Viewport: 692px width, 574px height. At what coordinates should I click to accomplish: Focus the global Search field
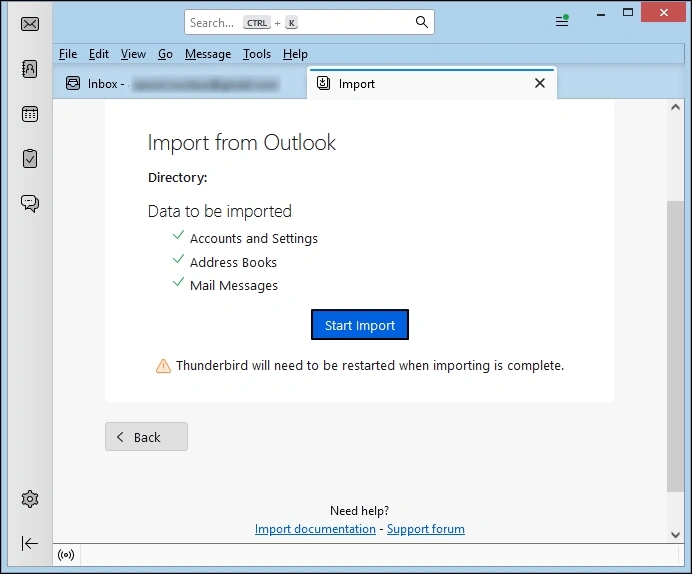(x=309, y=22)
